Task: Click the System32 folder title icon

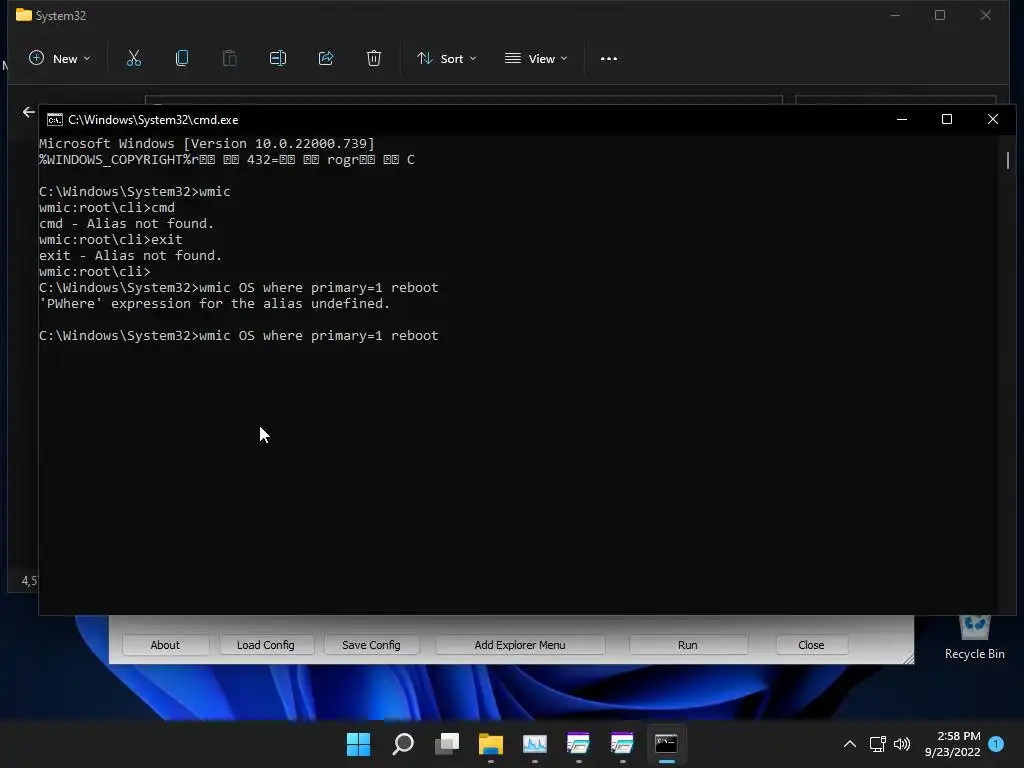Action: [x=24, y=14]
